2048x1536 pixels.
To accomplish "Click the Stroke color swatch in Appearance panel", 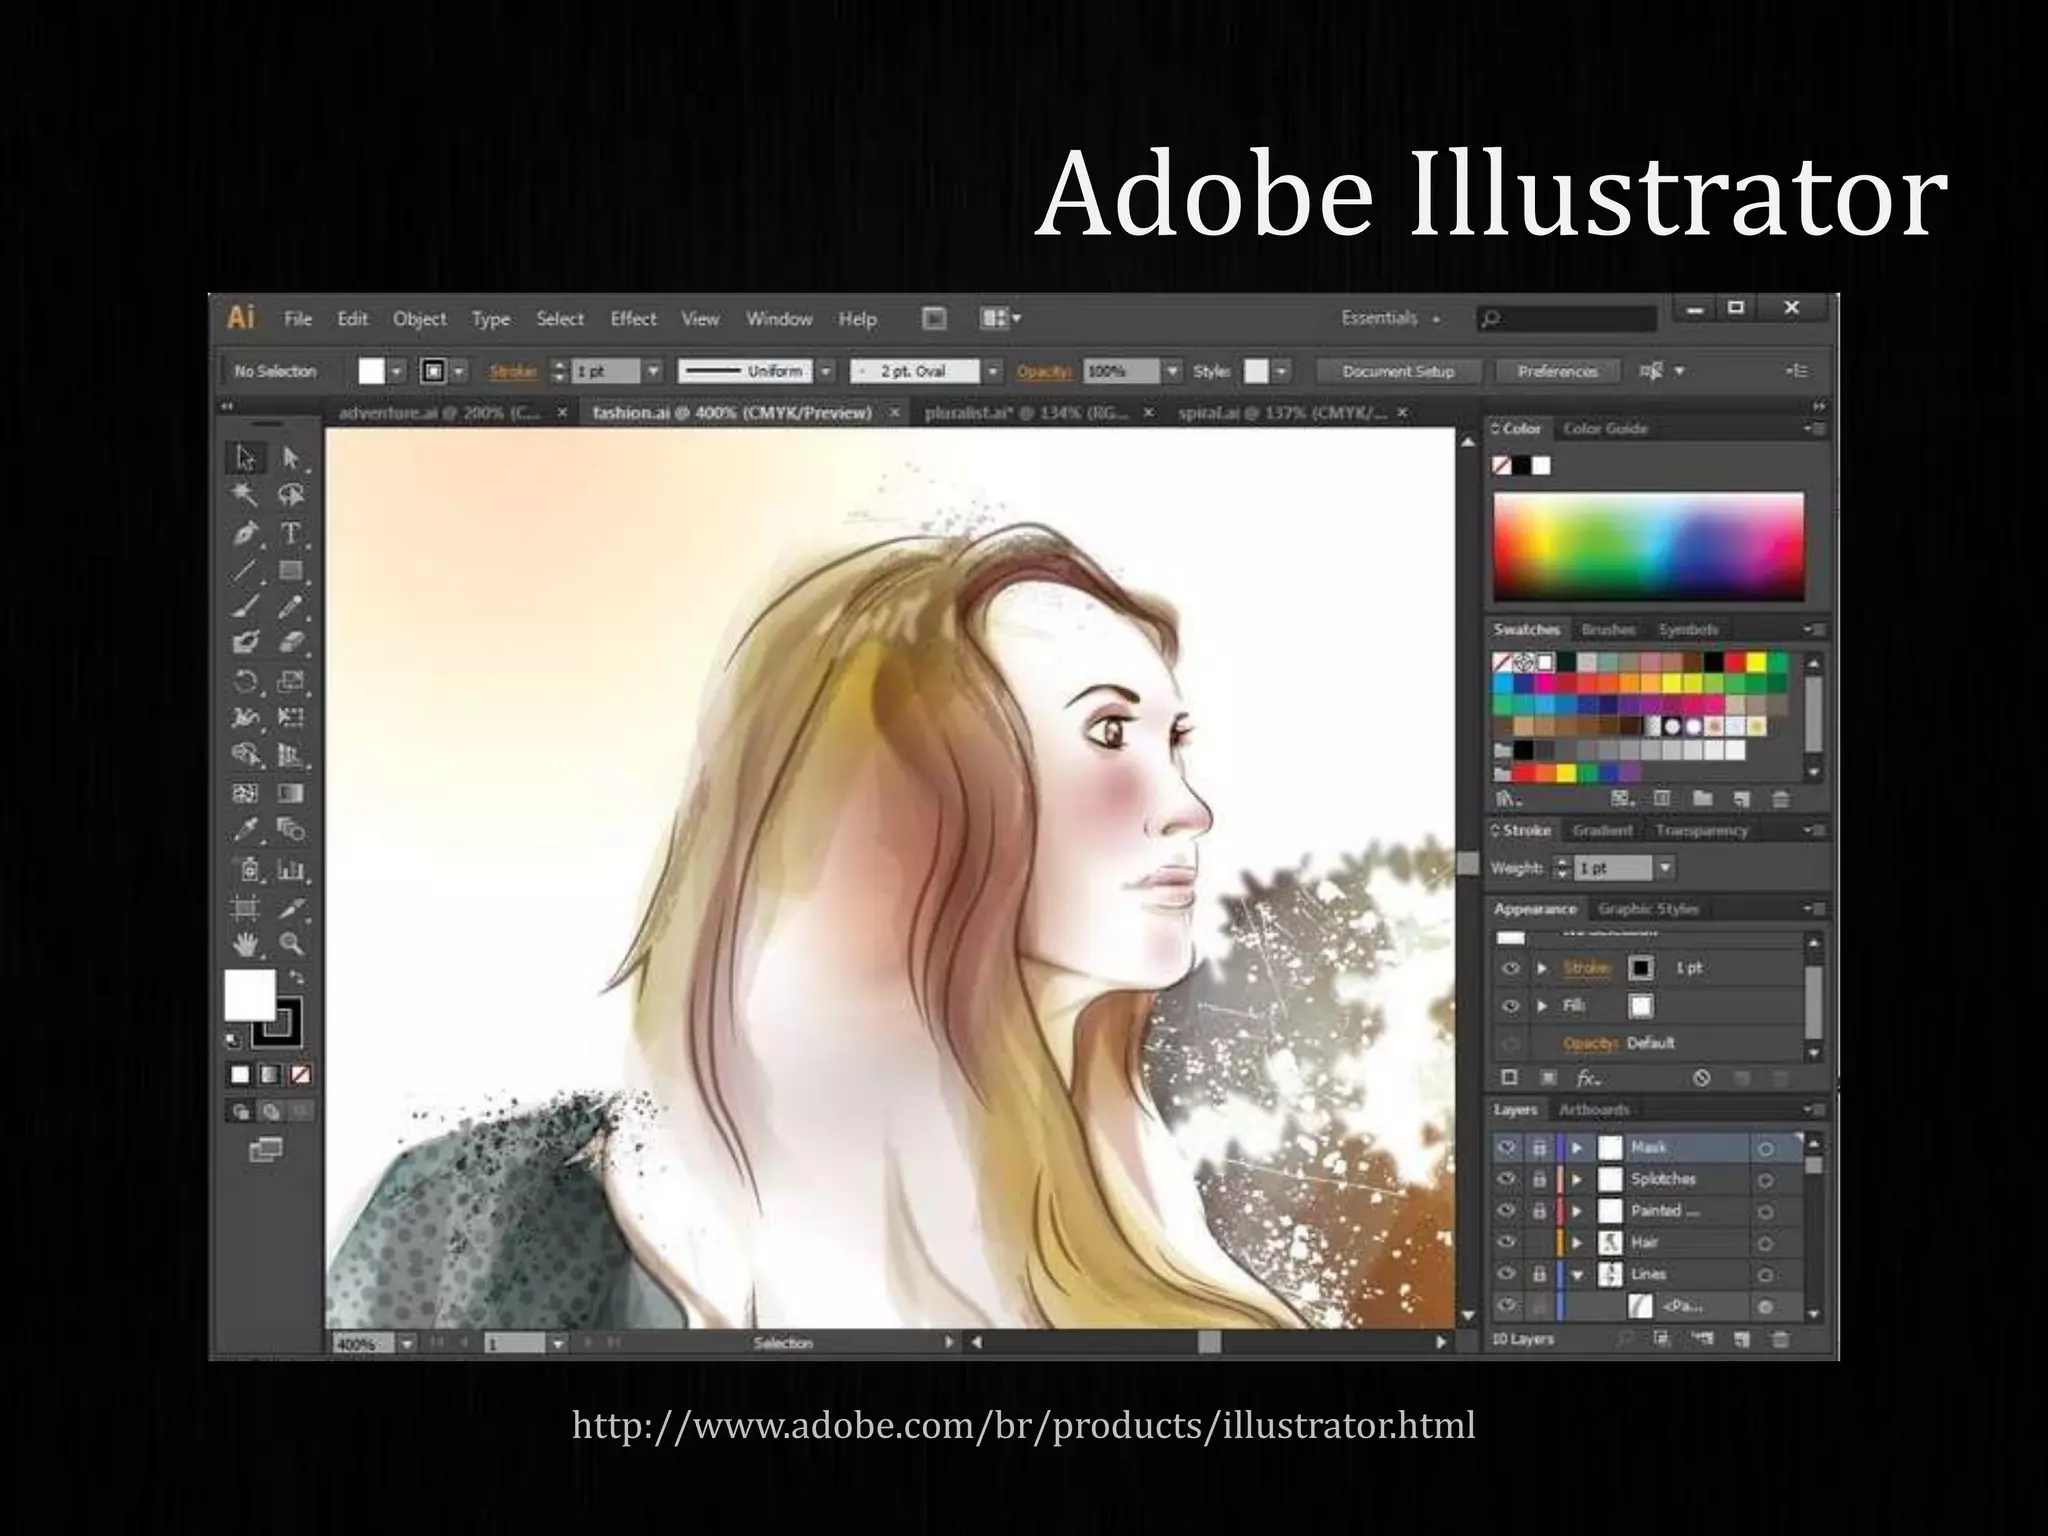I will (1641, 968).
